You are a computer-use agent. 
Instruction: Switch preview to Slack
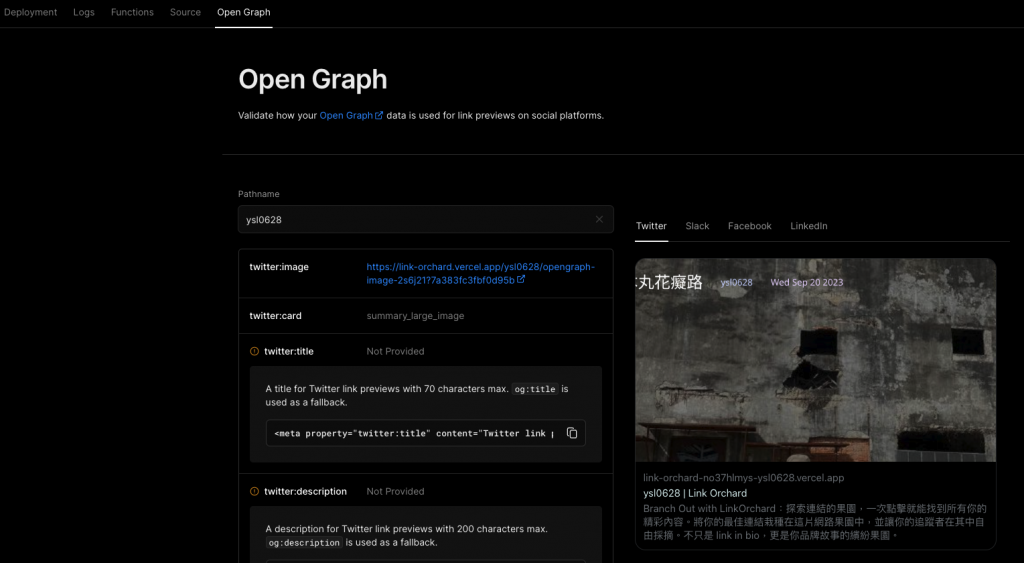[697, 226]
